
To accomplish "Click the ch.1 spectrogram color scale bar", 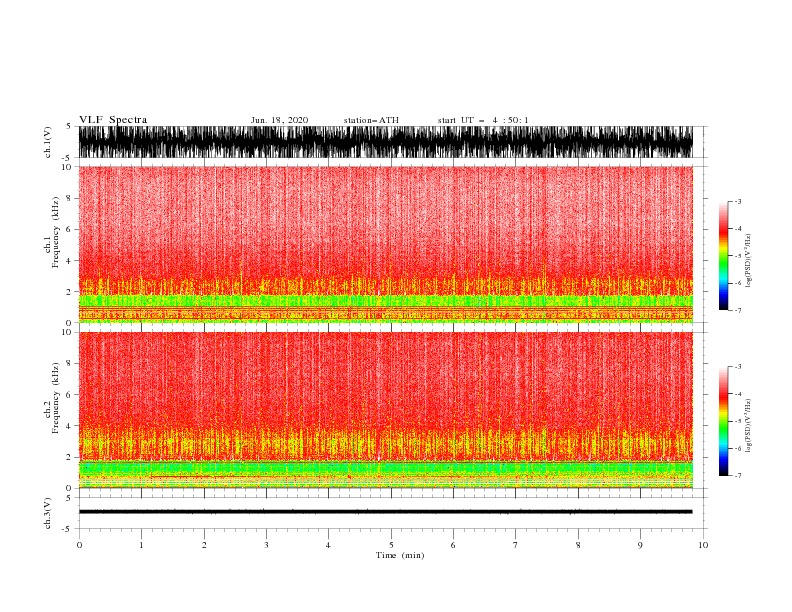I will pos(724,255).
